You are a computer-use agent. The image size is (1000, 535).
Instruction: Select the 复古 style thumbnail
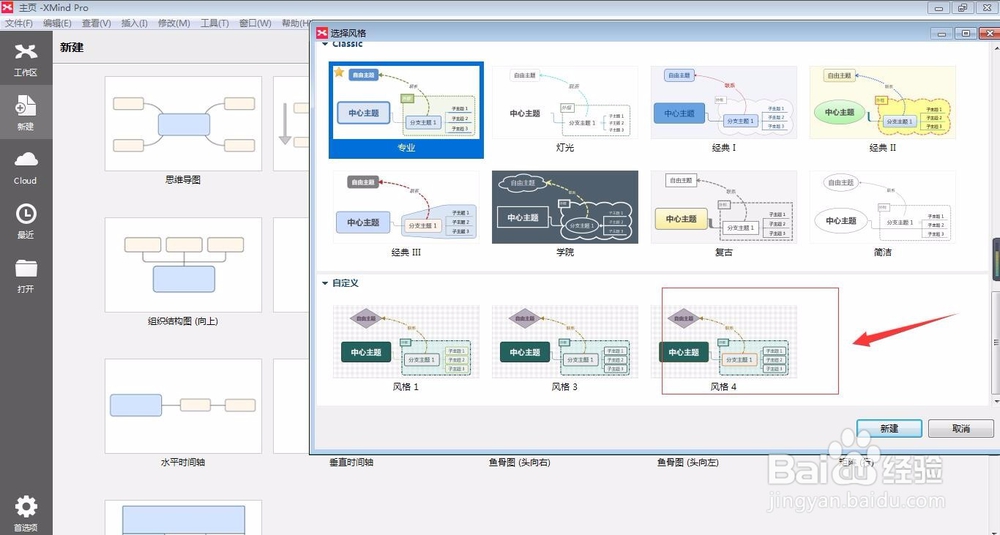point(723,207)
